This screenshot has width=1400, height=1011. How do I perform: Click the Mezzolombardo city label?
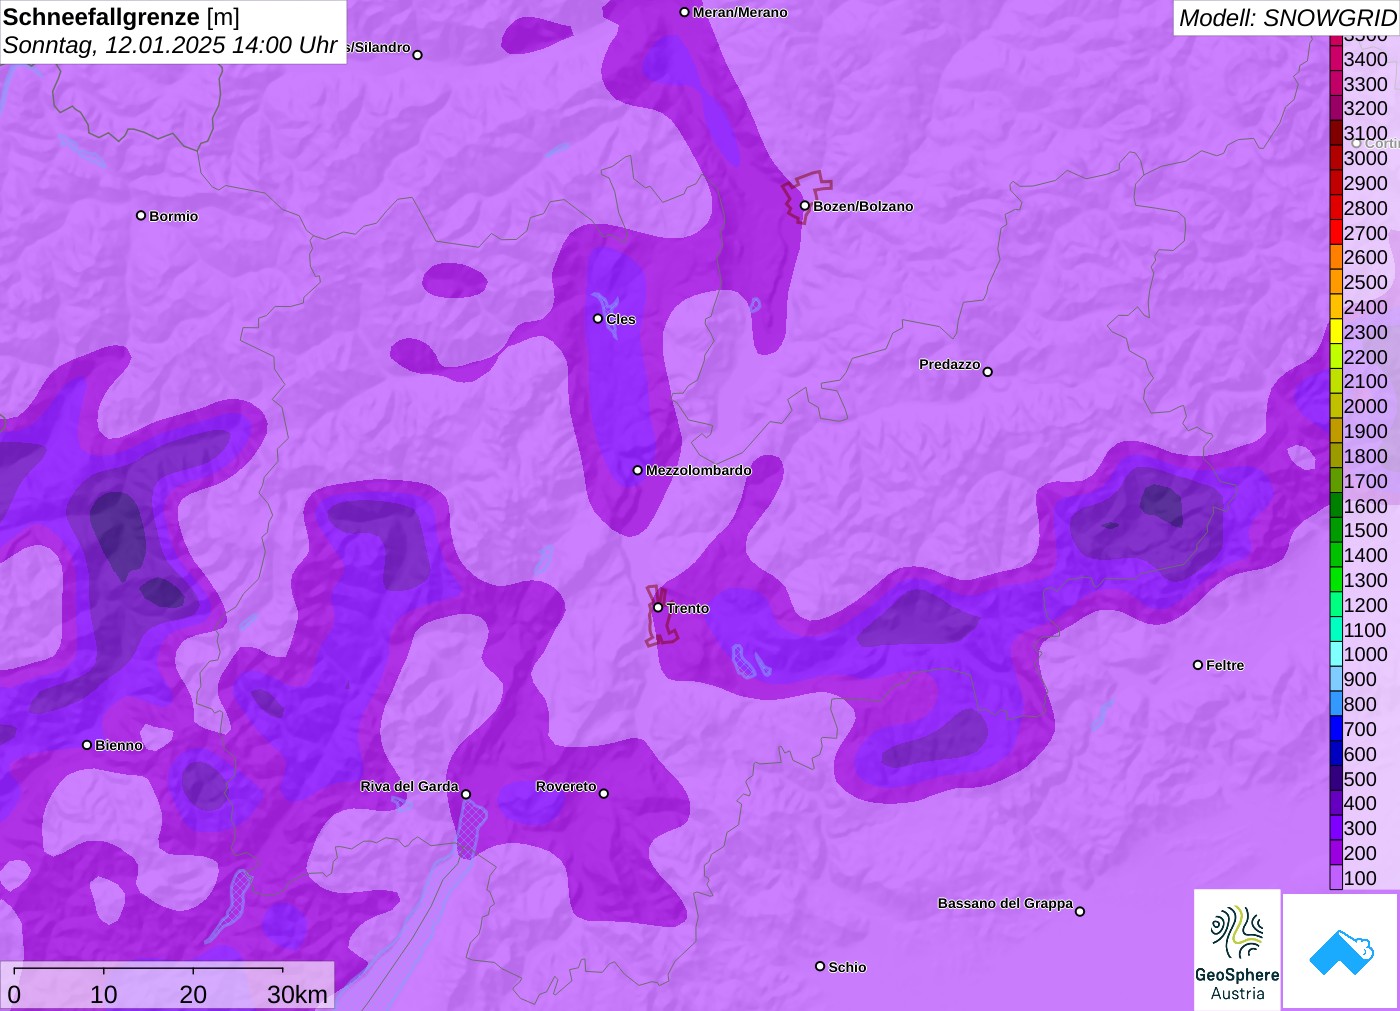pos(699,470)
